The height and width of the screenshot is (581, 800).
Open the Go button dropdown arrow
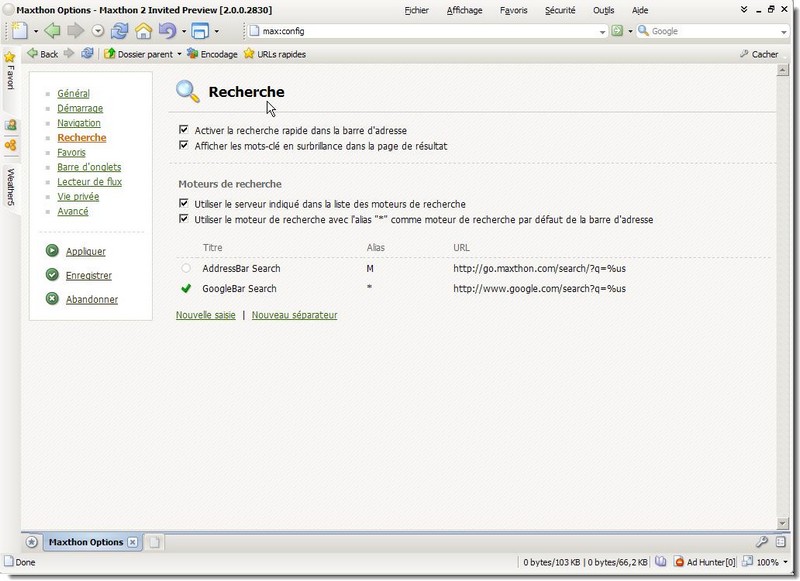coord(630,32)
